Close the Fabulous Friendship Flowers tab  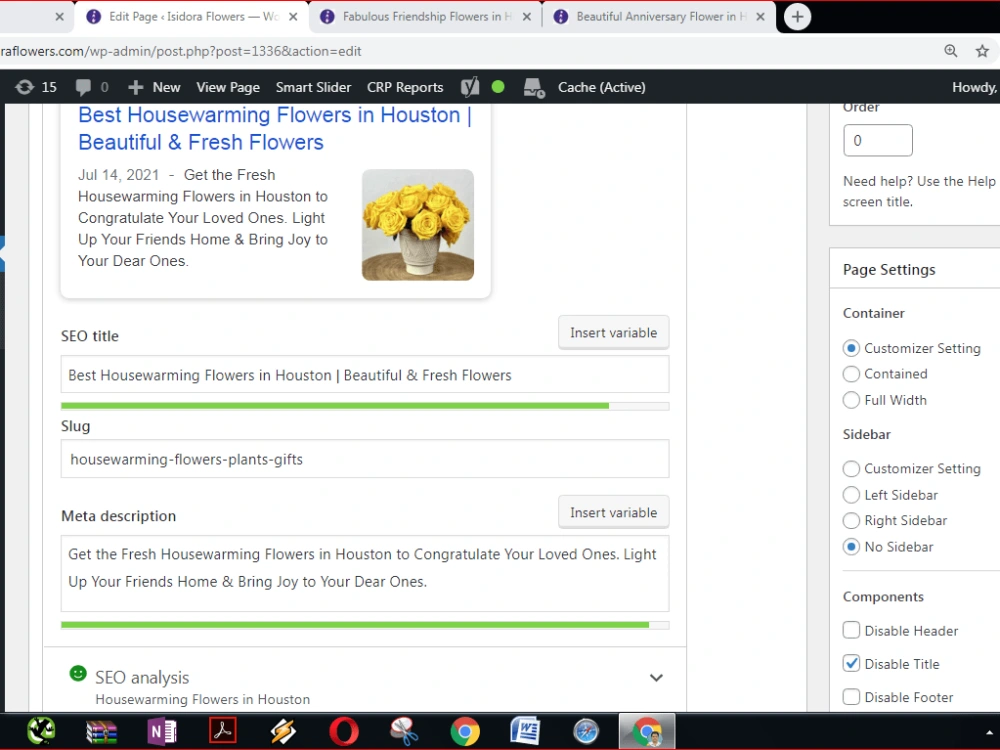coord(527,17)
